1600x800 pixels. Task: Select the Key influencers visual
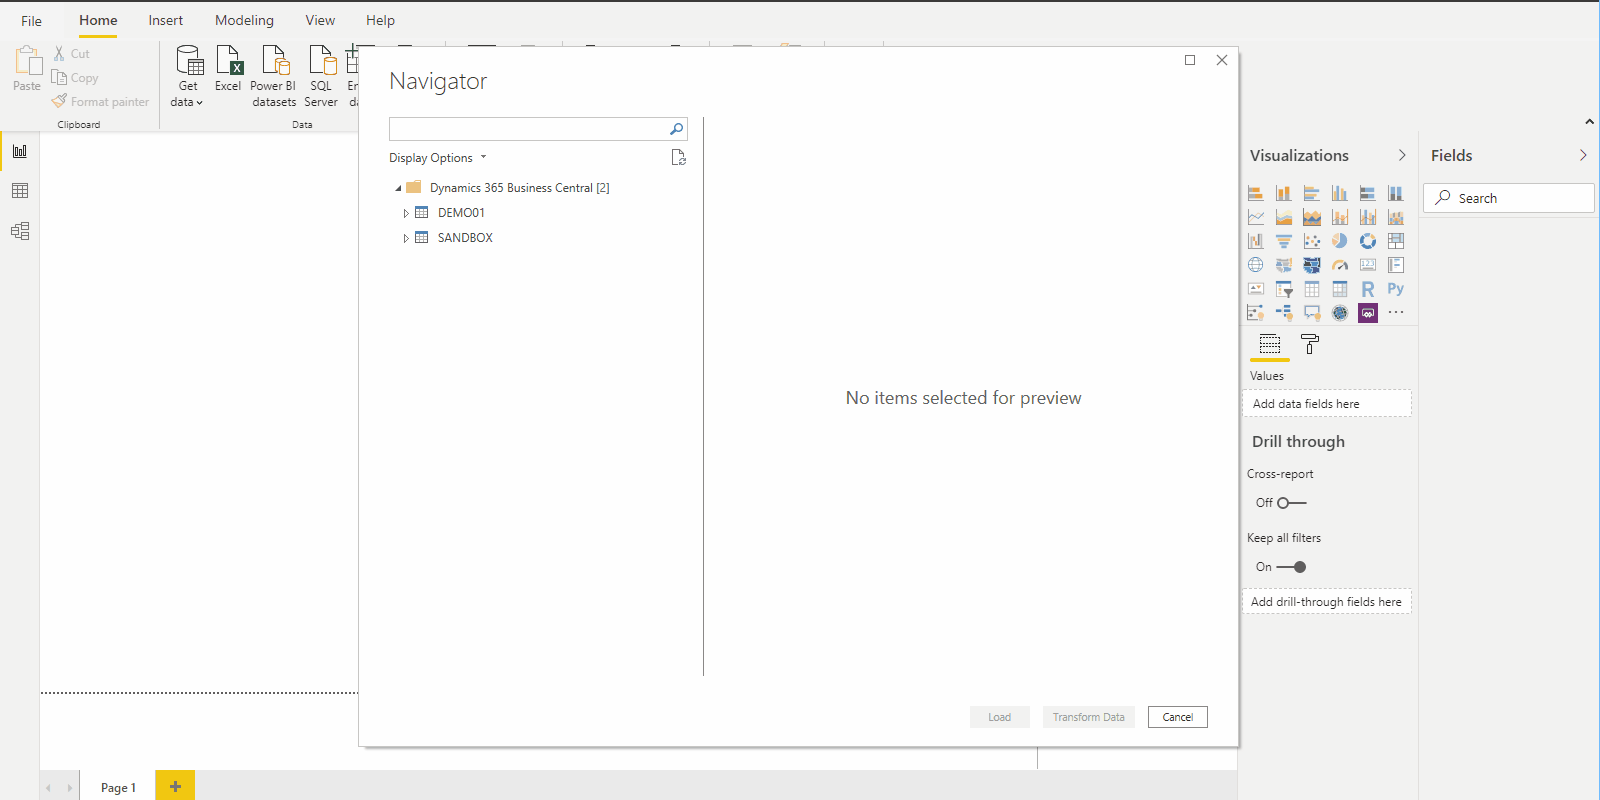click(x=1256, y=313)
